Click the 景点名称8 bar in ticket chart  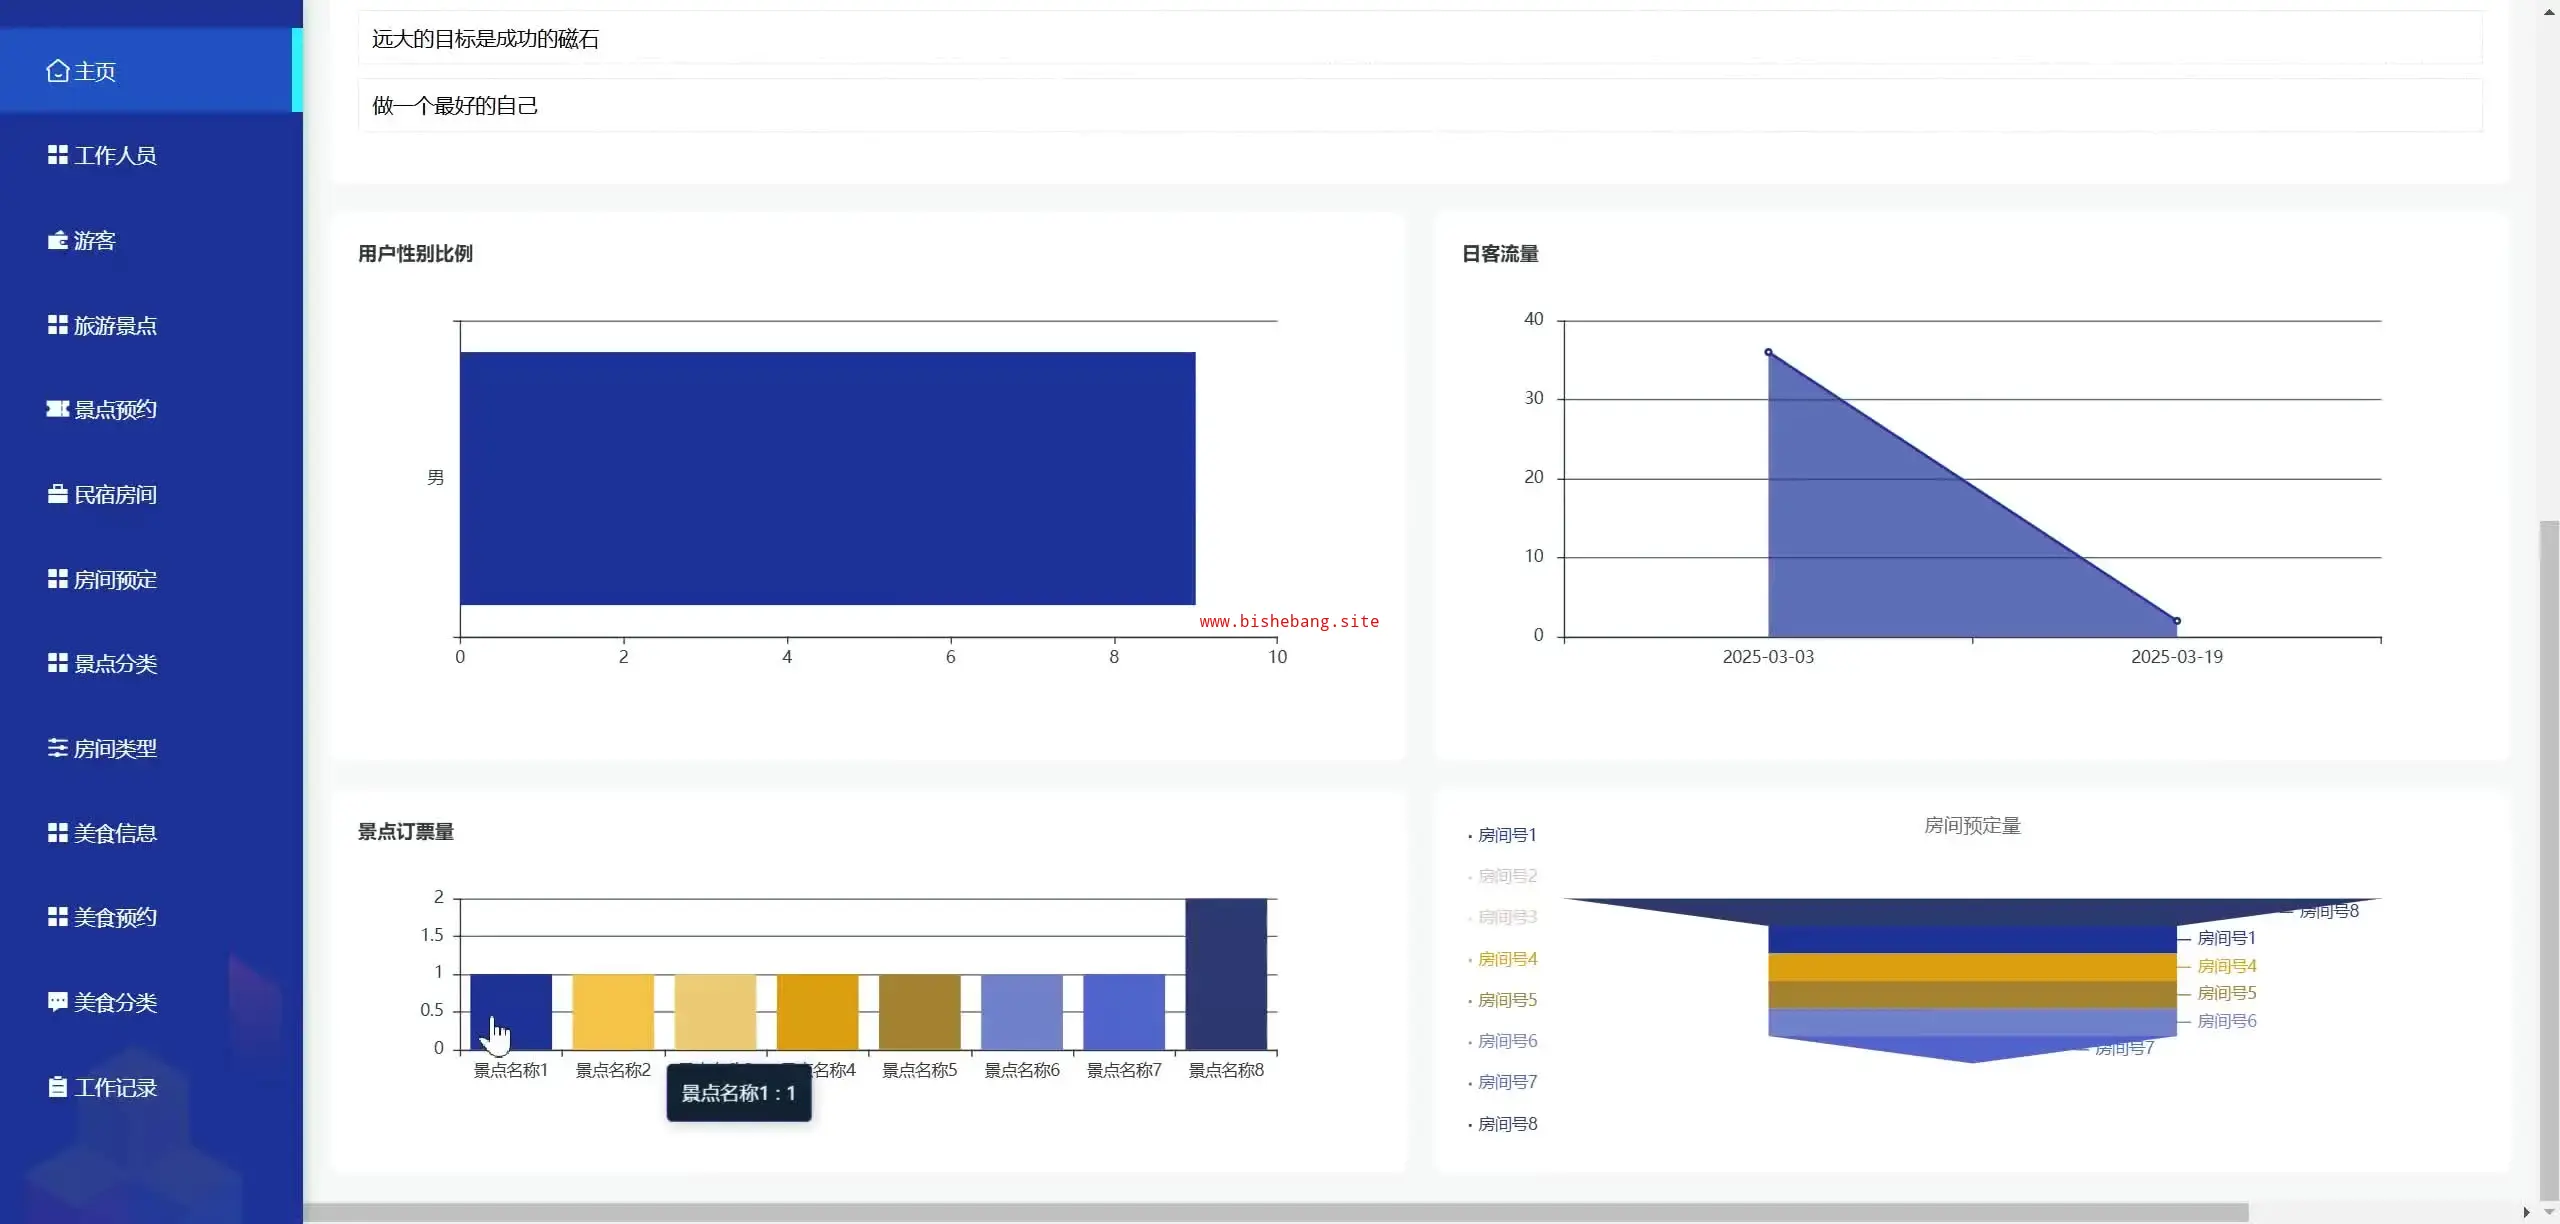[x=1225, y=973]
